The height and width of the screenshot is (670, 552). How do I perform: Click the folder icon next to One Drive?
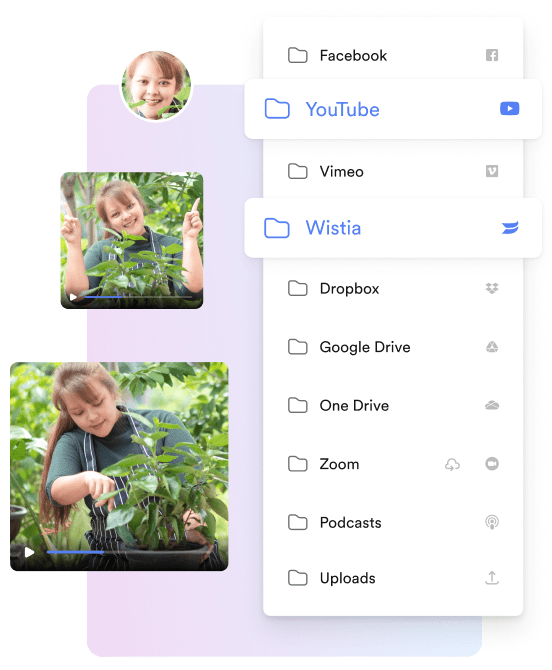click(x=297, y=405)
